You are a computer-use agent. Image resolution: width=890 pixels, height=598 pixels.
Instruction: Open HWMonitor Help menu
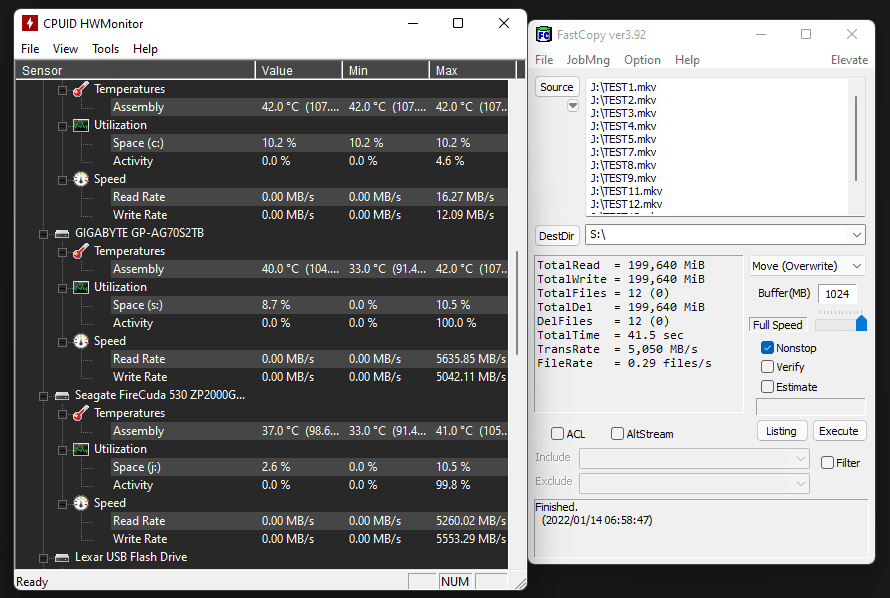point(145,49)
